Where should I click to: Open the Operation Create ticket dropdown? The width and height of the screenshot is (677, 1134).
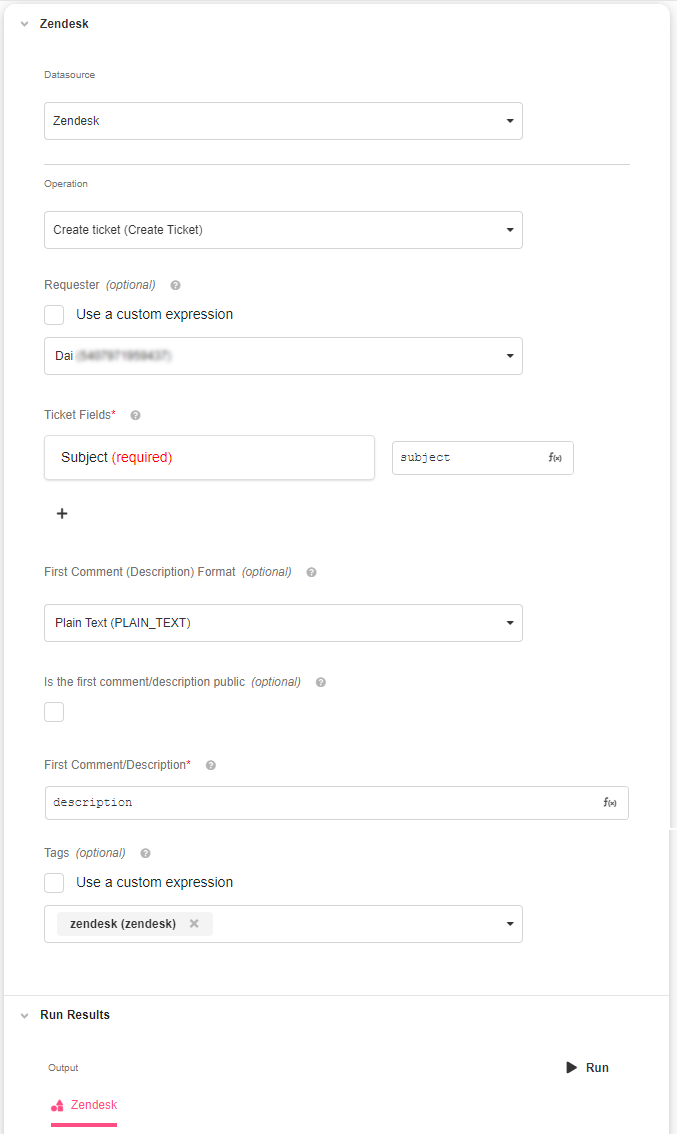(283, 230)
